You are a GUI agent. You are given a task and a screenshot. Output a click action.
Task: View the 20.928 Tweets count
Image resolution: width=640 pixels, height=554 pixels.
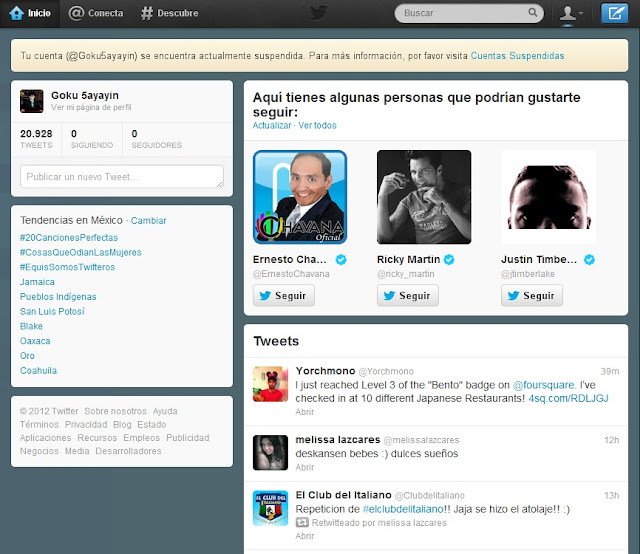point(36,139)
